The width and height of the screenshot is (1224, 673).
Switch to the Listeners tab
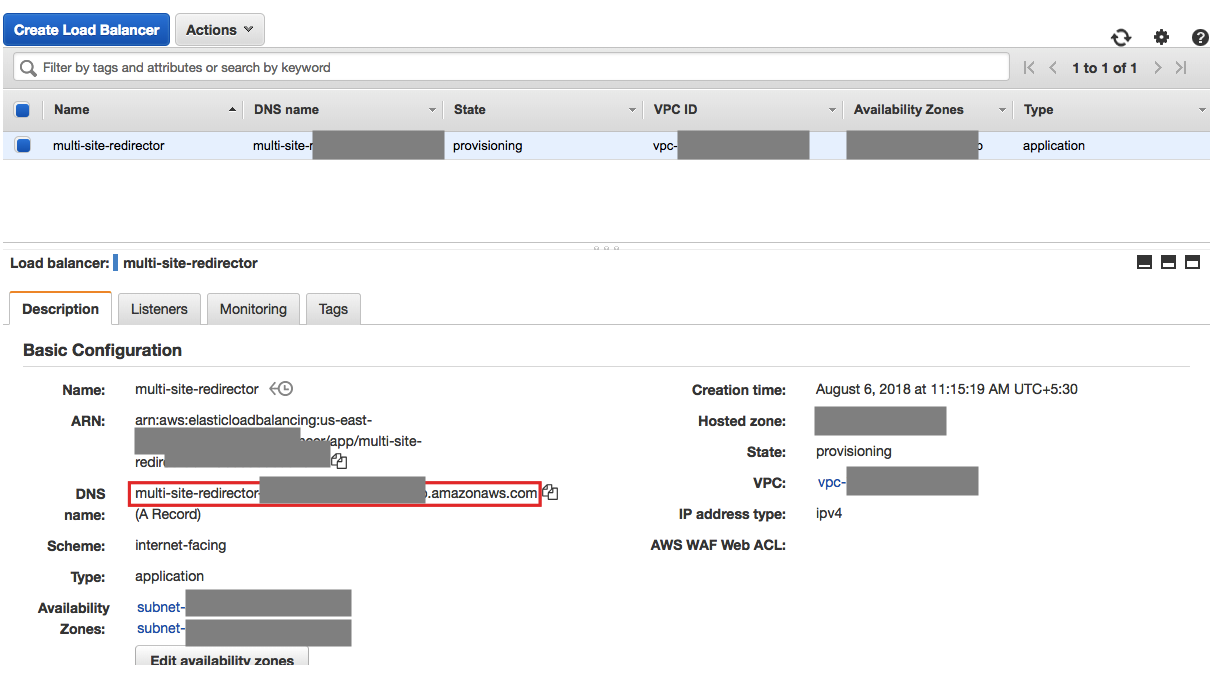(159, 309)
